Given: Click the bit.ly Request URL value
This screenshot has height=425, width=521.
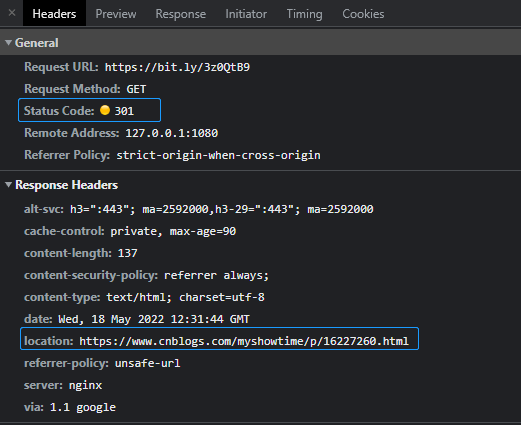Looking at the screenshot, I should click(x=177, y=67).
